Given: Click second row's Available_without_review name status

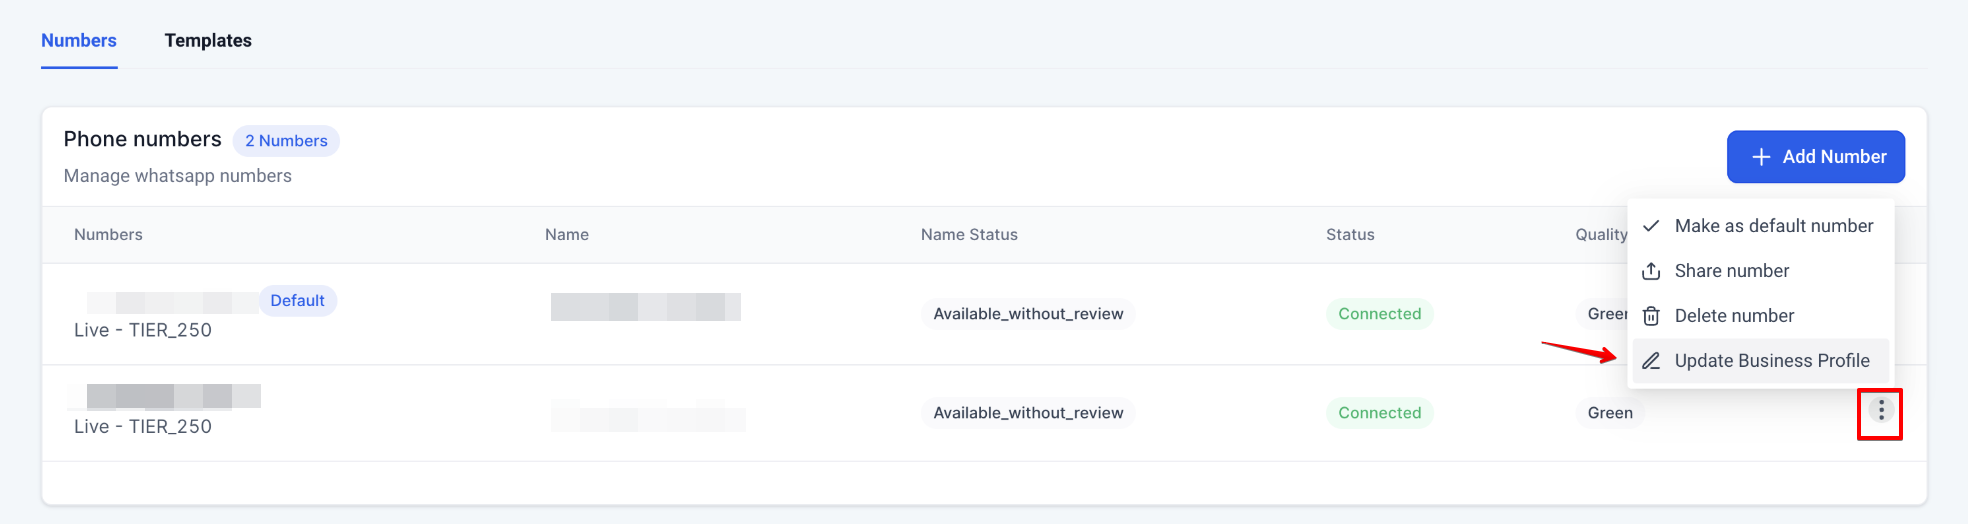Looking at the screenshot, I should click(x=1028, y=413).
